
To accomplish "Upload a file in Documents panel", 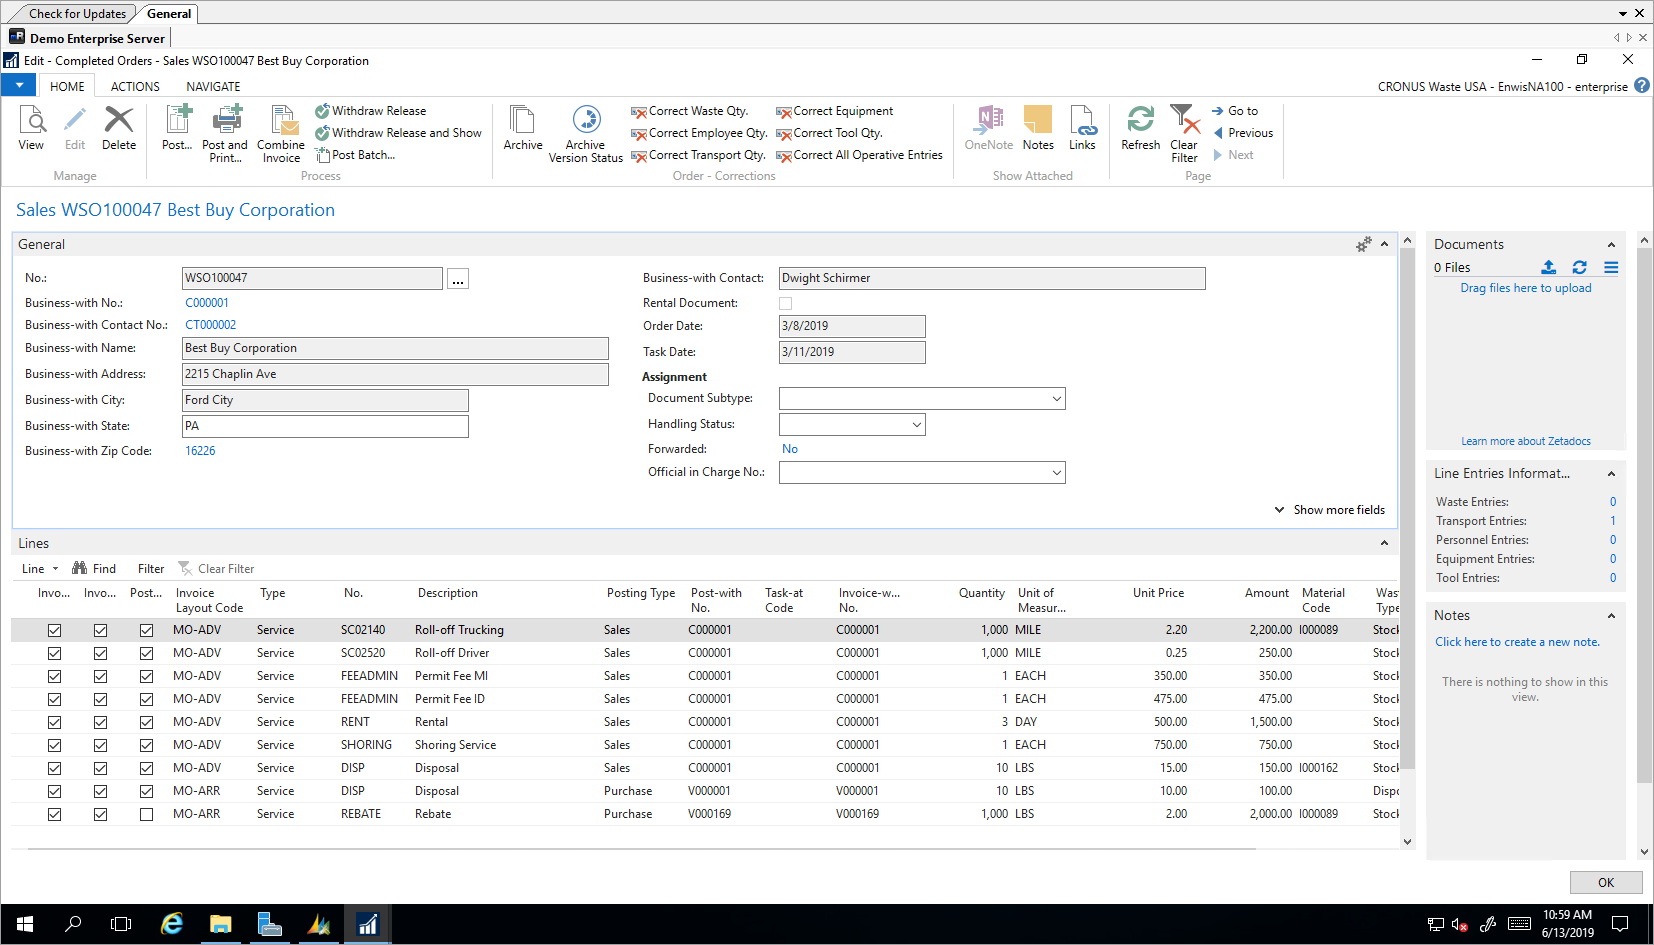I will (1548, 267).
